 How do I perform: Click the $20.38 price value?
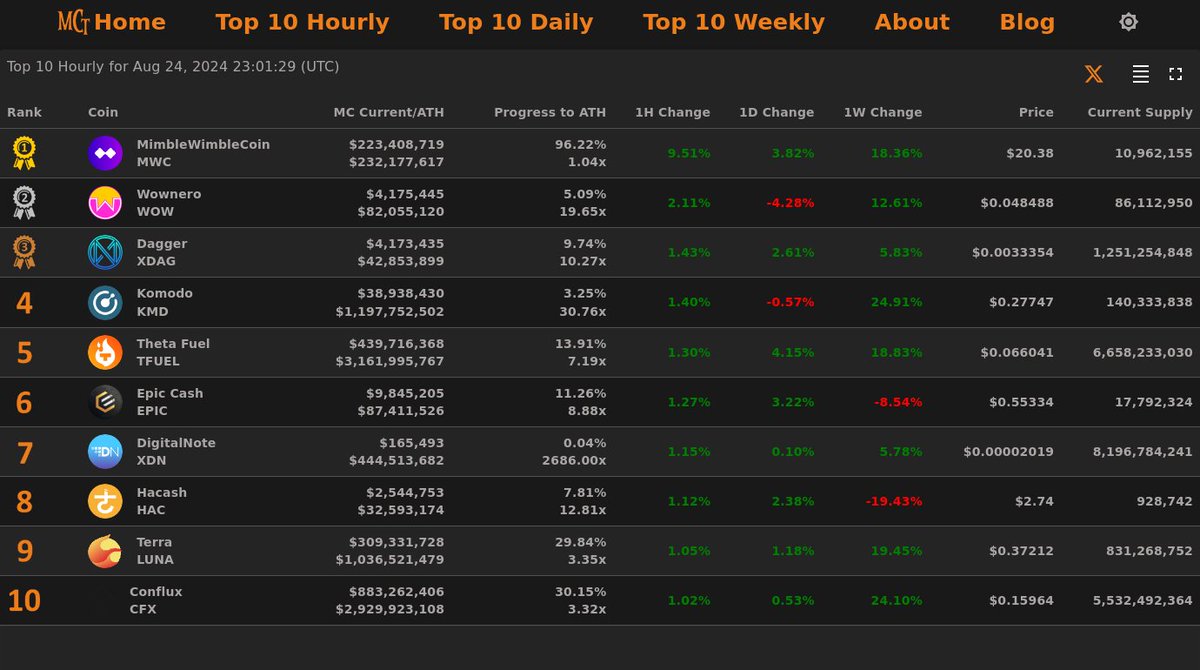click(x=1030, y=153)
